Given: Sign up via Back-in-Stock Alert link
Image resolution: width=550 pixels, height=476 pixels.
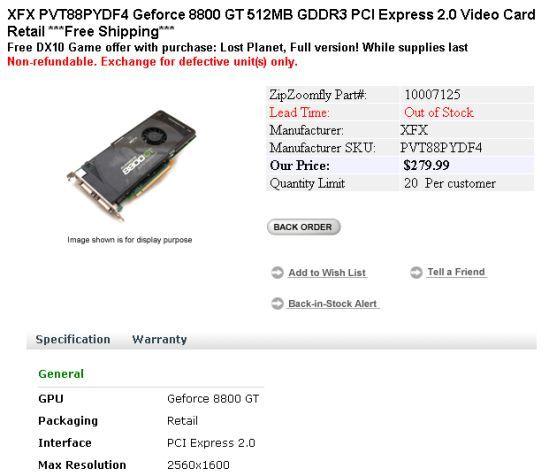Looking at the screenshot, I should (332, 303).
